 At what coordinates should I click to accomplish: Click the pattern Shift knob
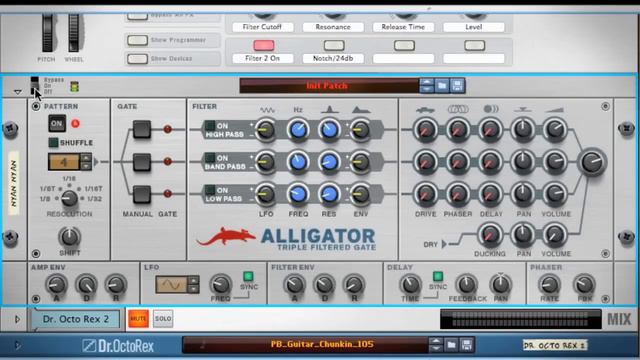click(x=69, y=237)
